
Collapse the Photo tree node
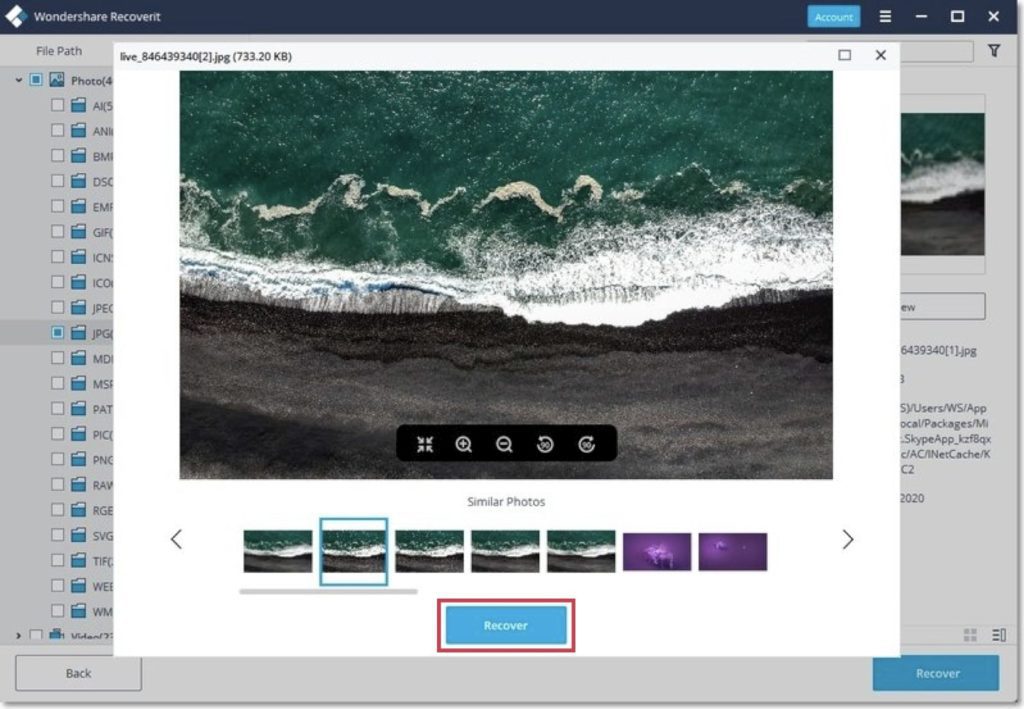(x=19, y=80)
